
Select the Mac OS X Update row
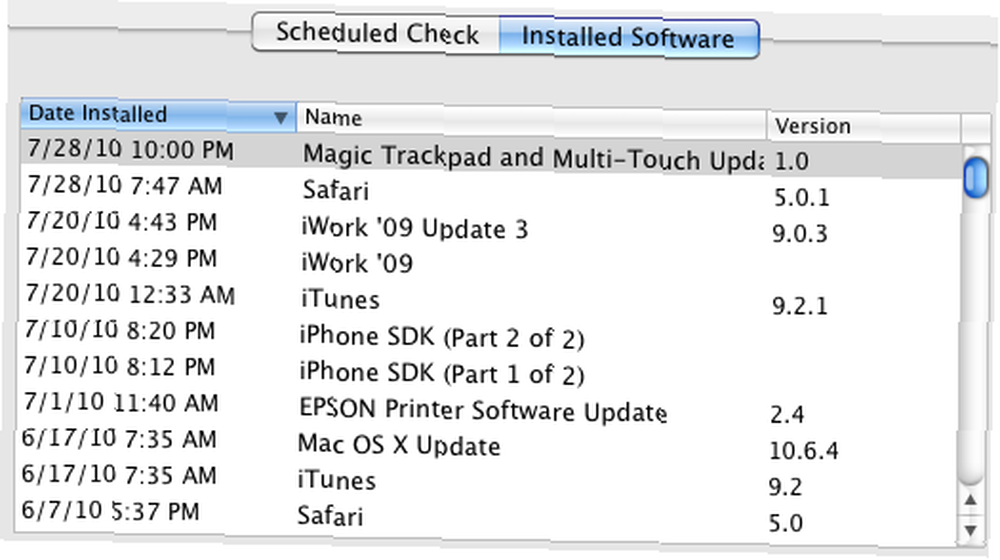[x=399, y=445]
